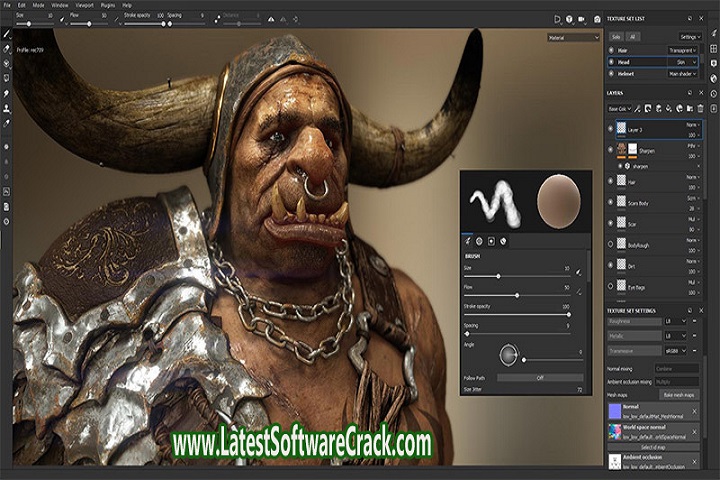The image size is (720, 480).
Task: Open the Metallic channel format dropdown
Action: [675, 336]
